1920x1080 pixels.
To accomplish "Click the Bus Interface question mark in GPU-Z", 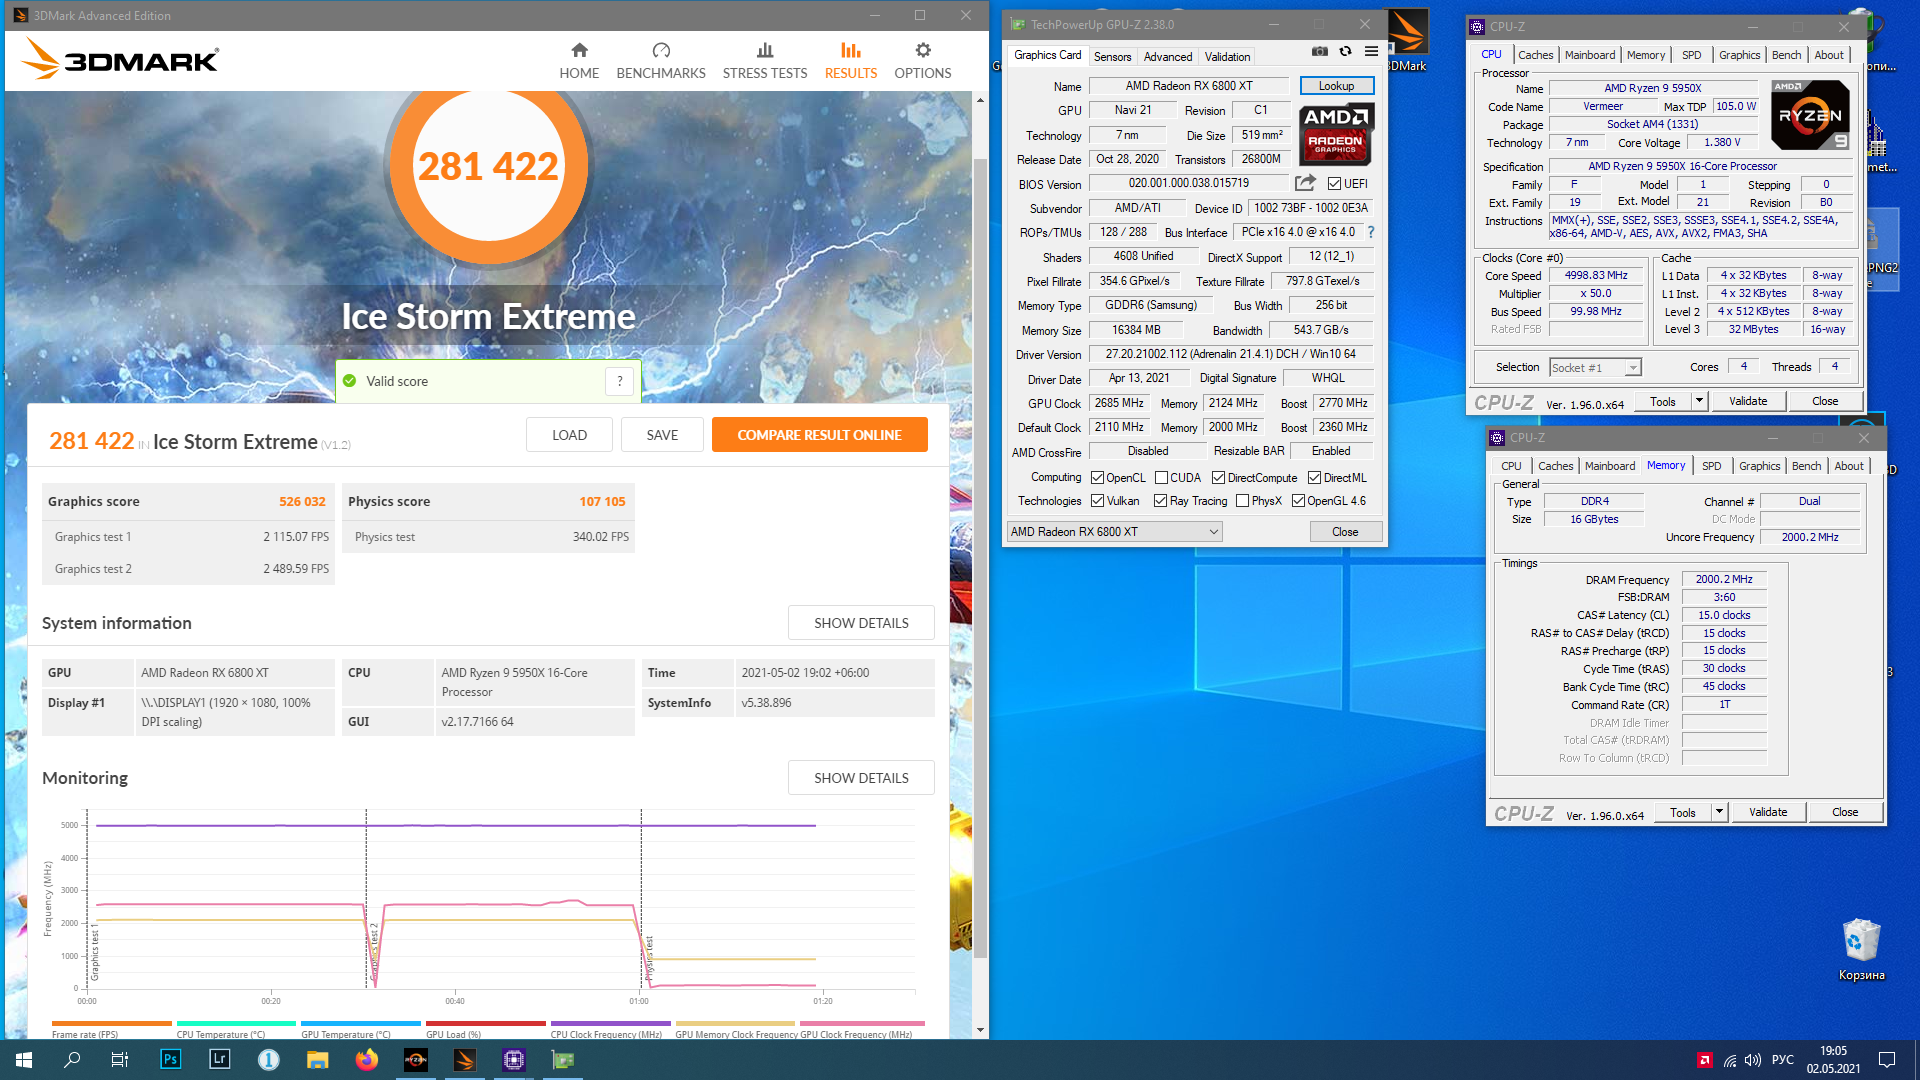I will (x=1371, y=232).
